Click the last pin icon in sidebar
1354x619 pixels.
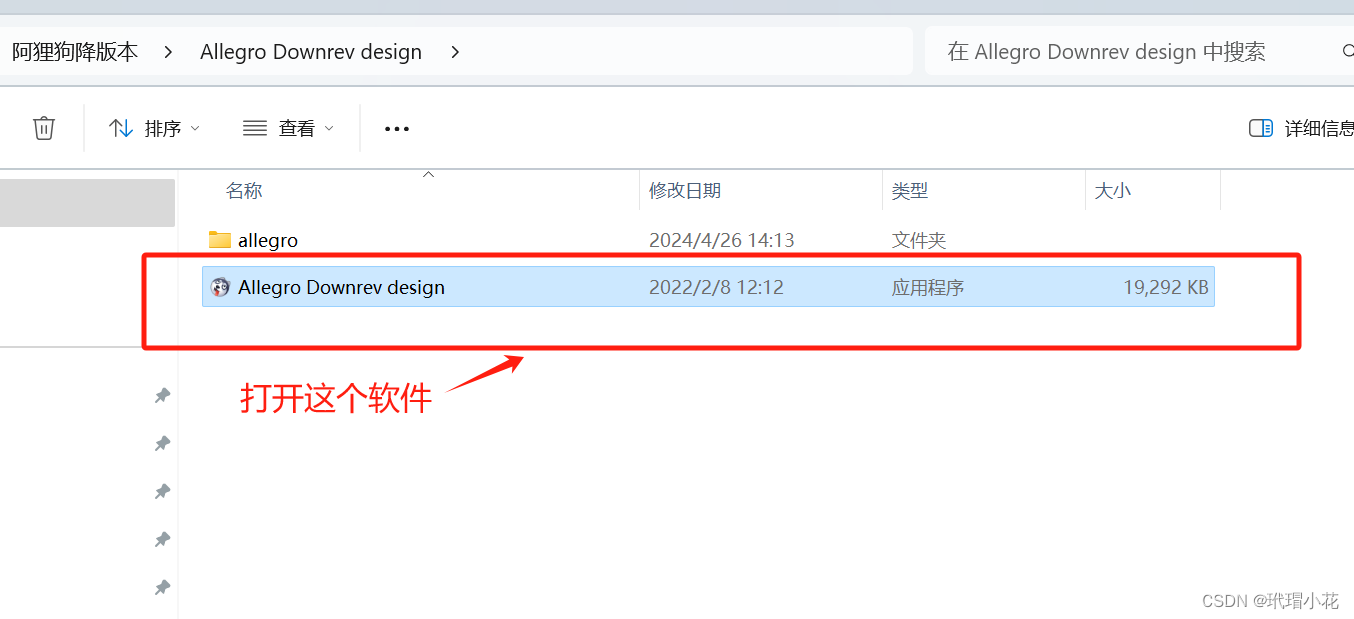tap(162, 587)
